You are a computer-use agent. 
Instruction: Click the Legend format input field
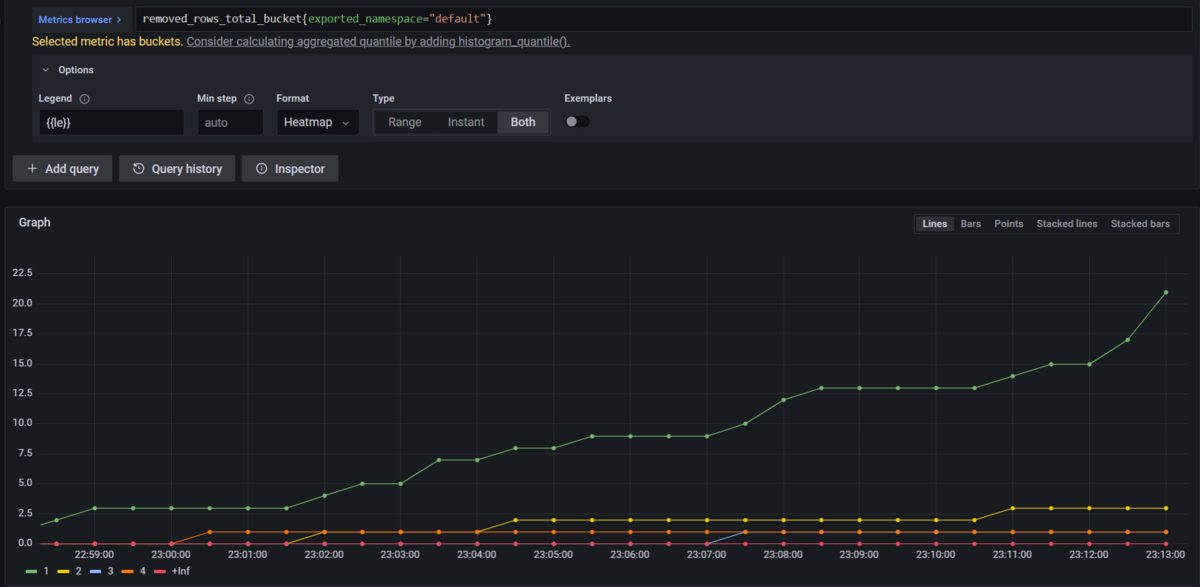coord(111,122)
